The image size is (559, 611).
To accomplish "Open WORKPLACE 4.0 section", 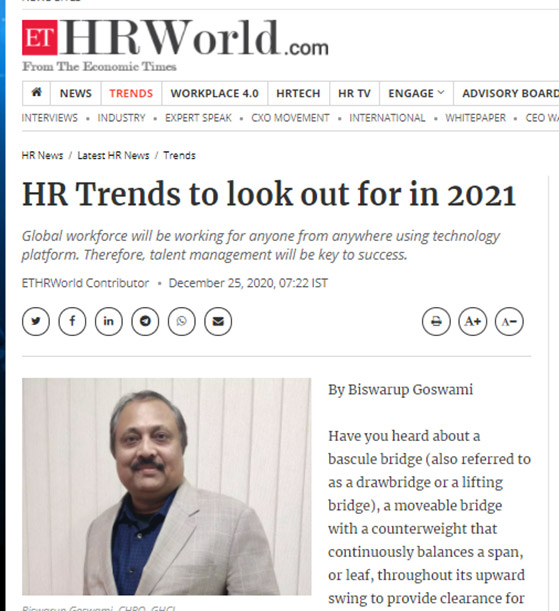I will 215,94.
